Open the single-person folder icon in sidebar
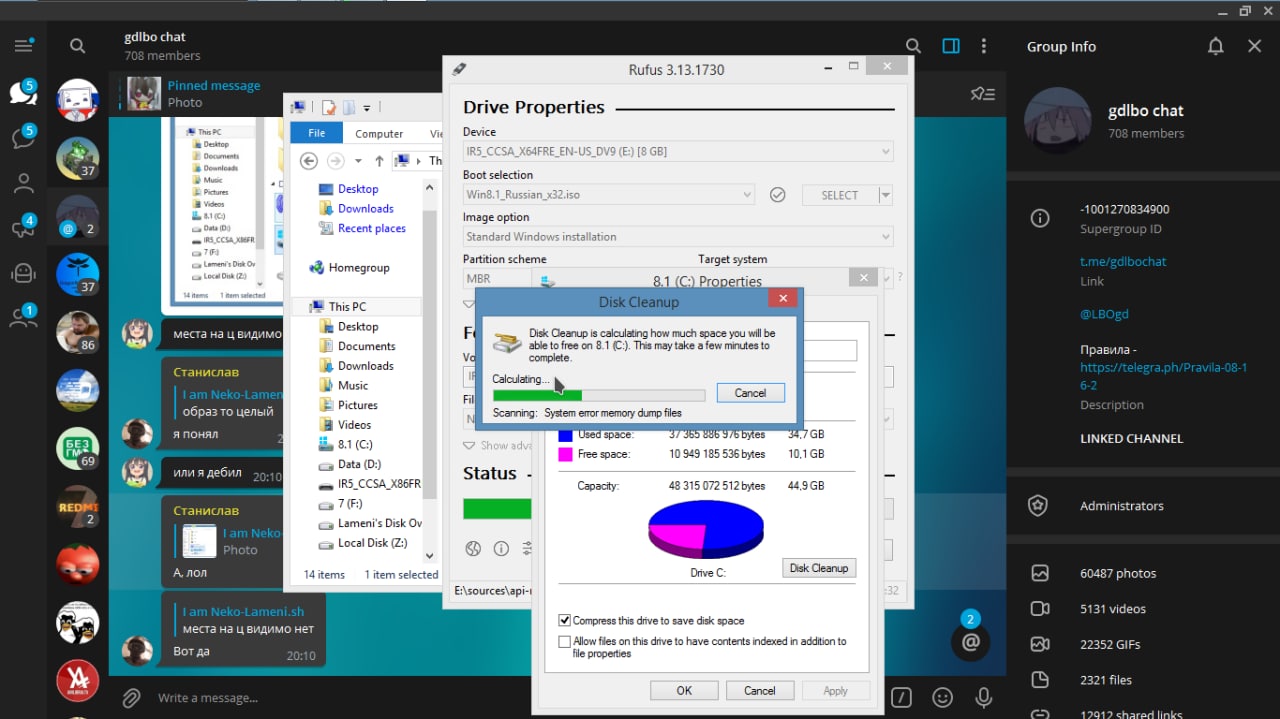The width and height of the screenshot is (1280, 719). 23,183
